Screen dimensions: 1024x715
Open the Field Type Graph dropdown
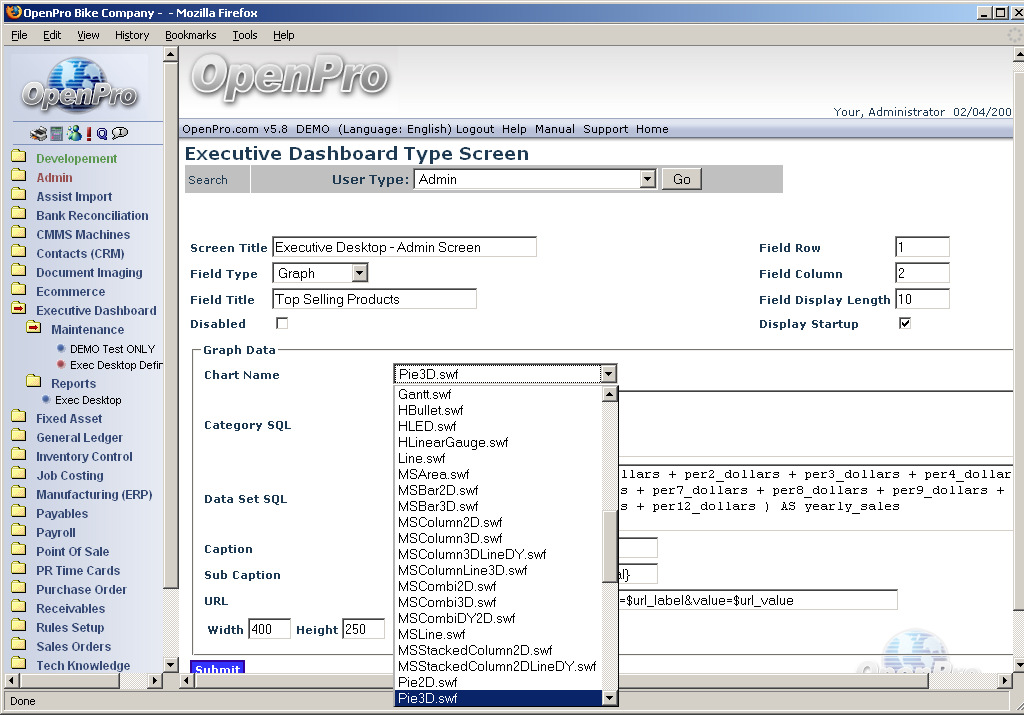pyautogui.click(x=360, y=273)
